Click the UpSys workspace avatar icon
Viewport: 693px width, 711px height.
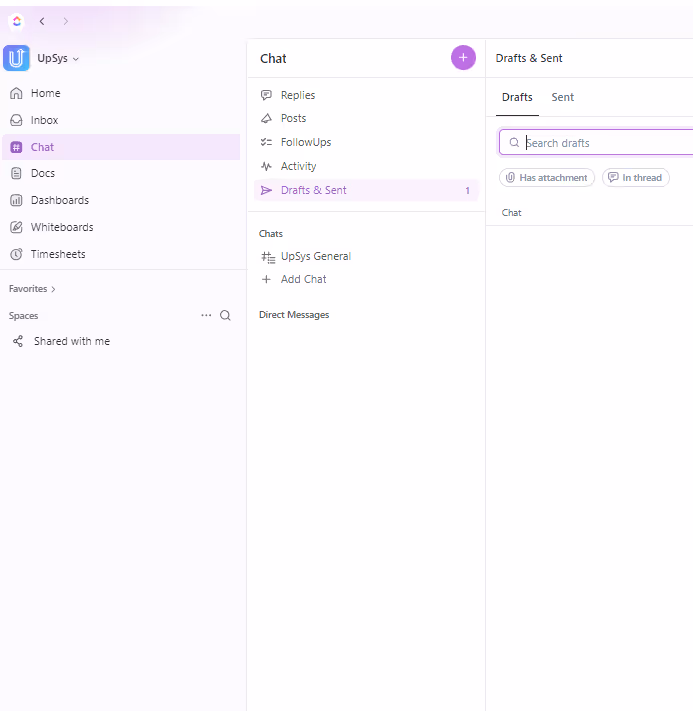click(x=17, y=58)
